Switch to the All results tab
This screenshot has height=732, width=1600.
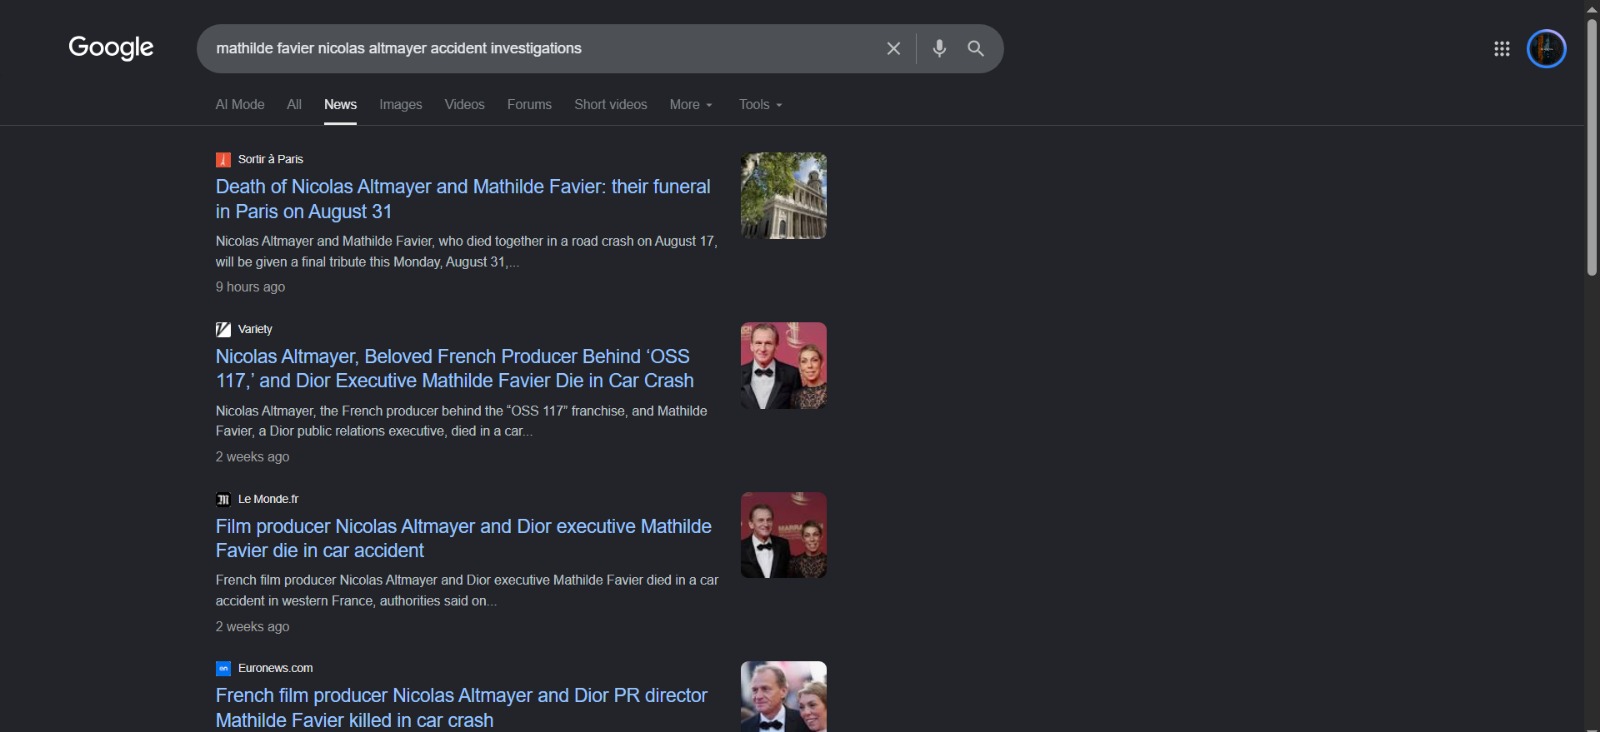point(294,104)
